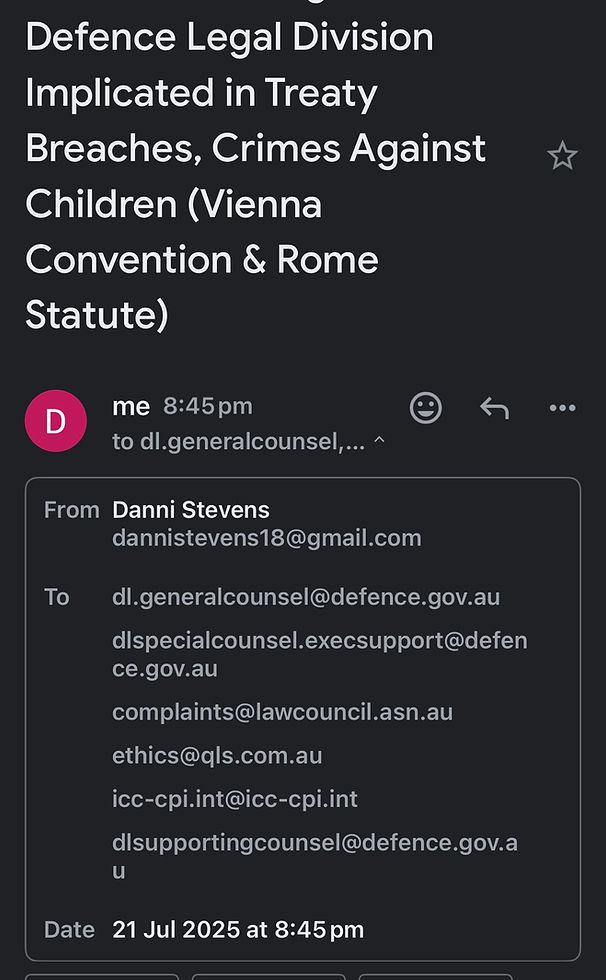Open complaints@lawcouncil.asn.au recipient
Screen dimensions: 606x980
pos(282,712)
